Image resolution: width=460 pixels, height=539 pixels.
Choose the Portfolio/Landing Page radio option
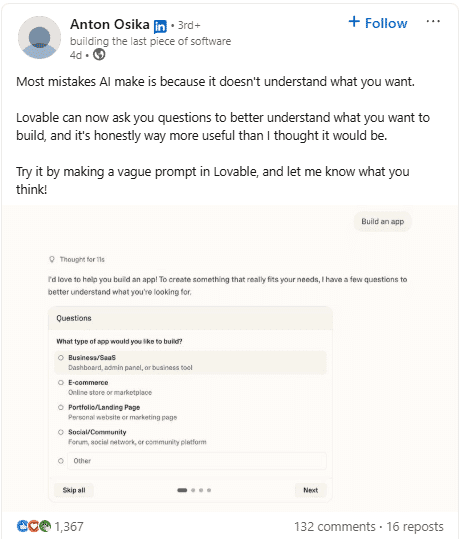coord(61,407)
